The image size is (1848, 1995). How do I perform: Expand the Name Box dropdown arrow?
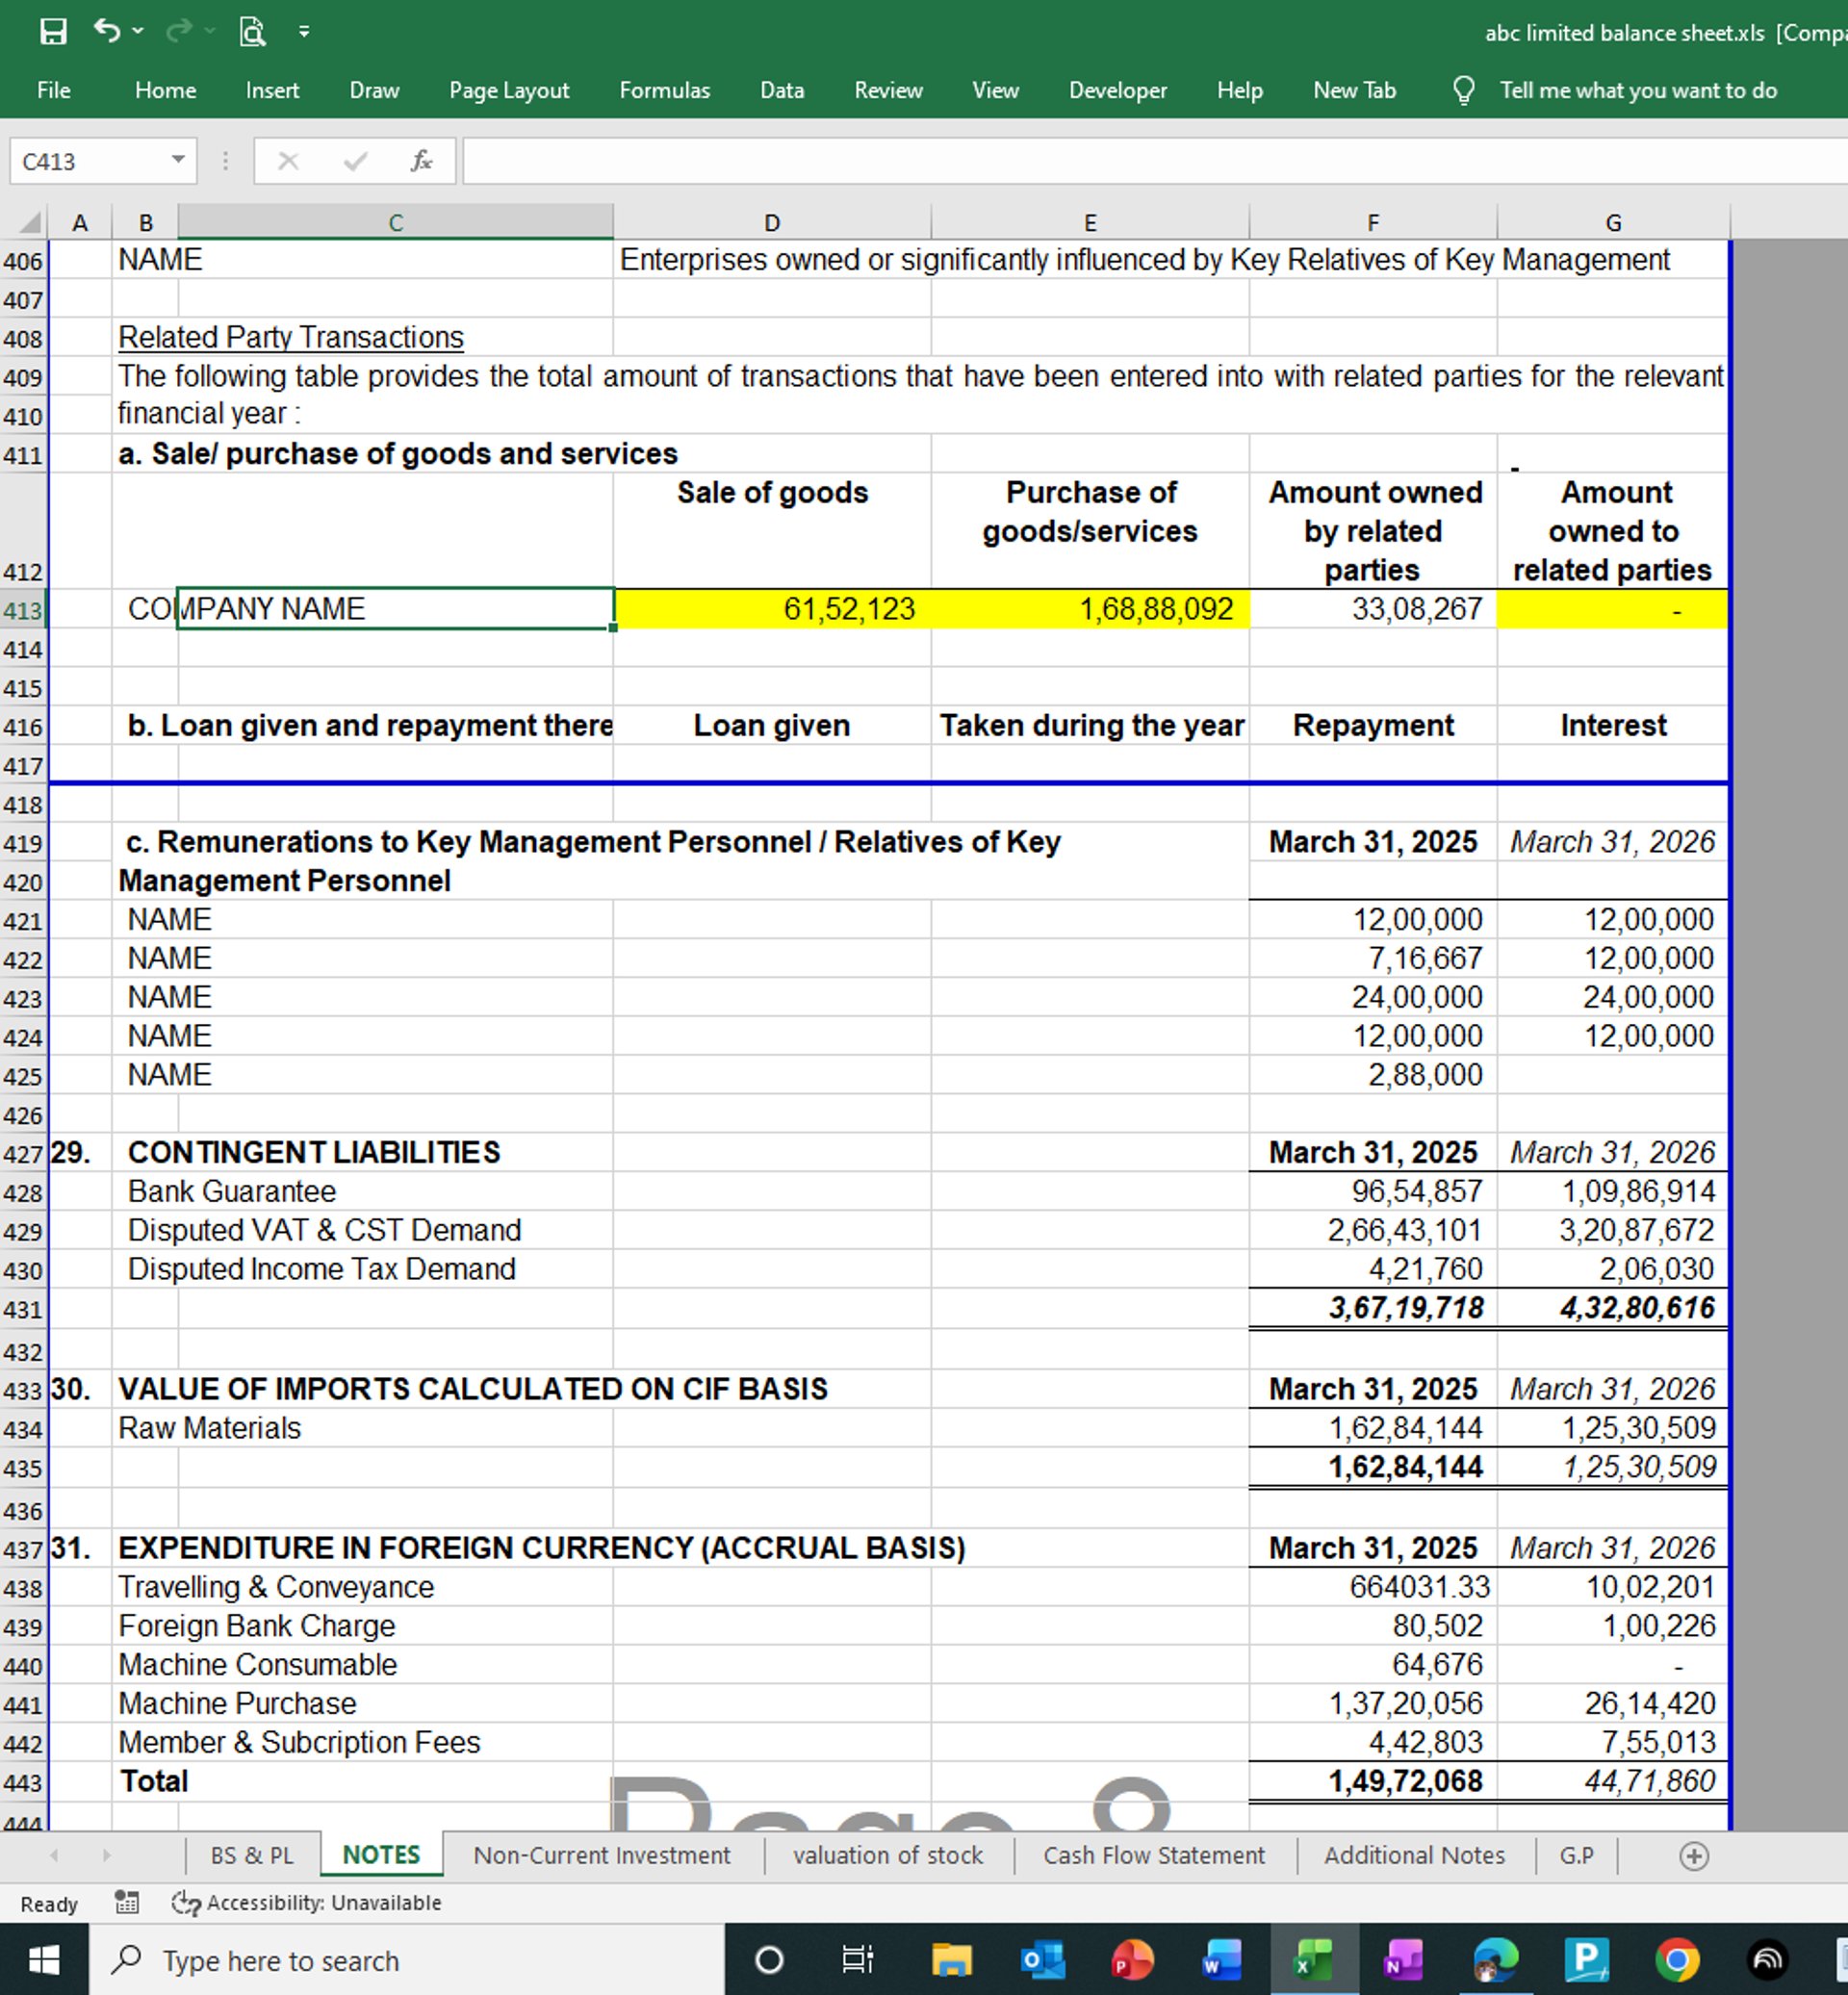178,160
